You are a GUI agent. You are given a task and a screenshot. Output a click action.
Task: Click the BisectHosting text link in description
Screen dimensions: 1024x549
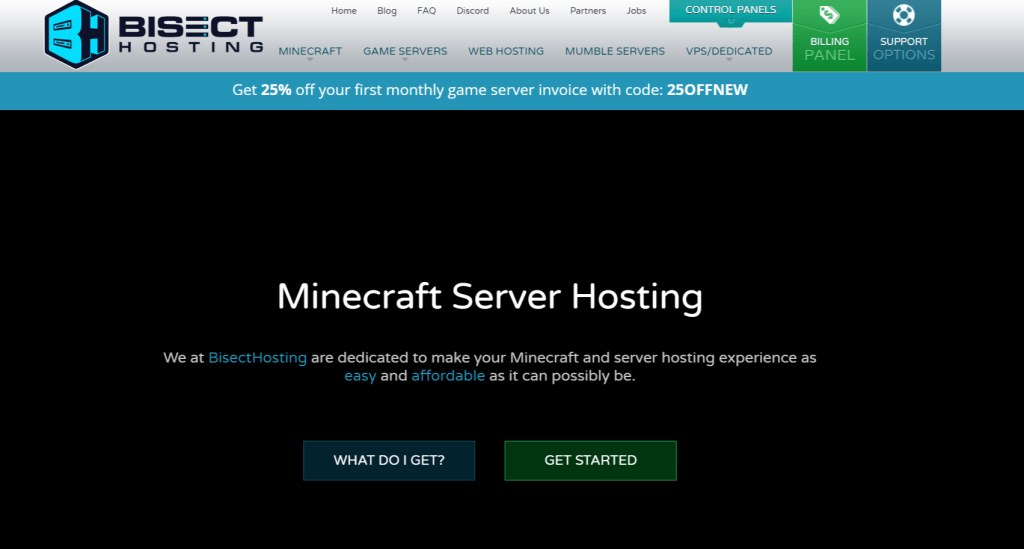(257, 358)
